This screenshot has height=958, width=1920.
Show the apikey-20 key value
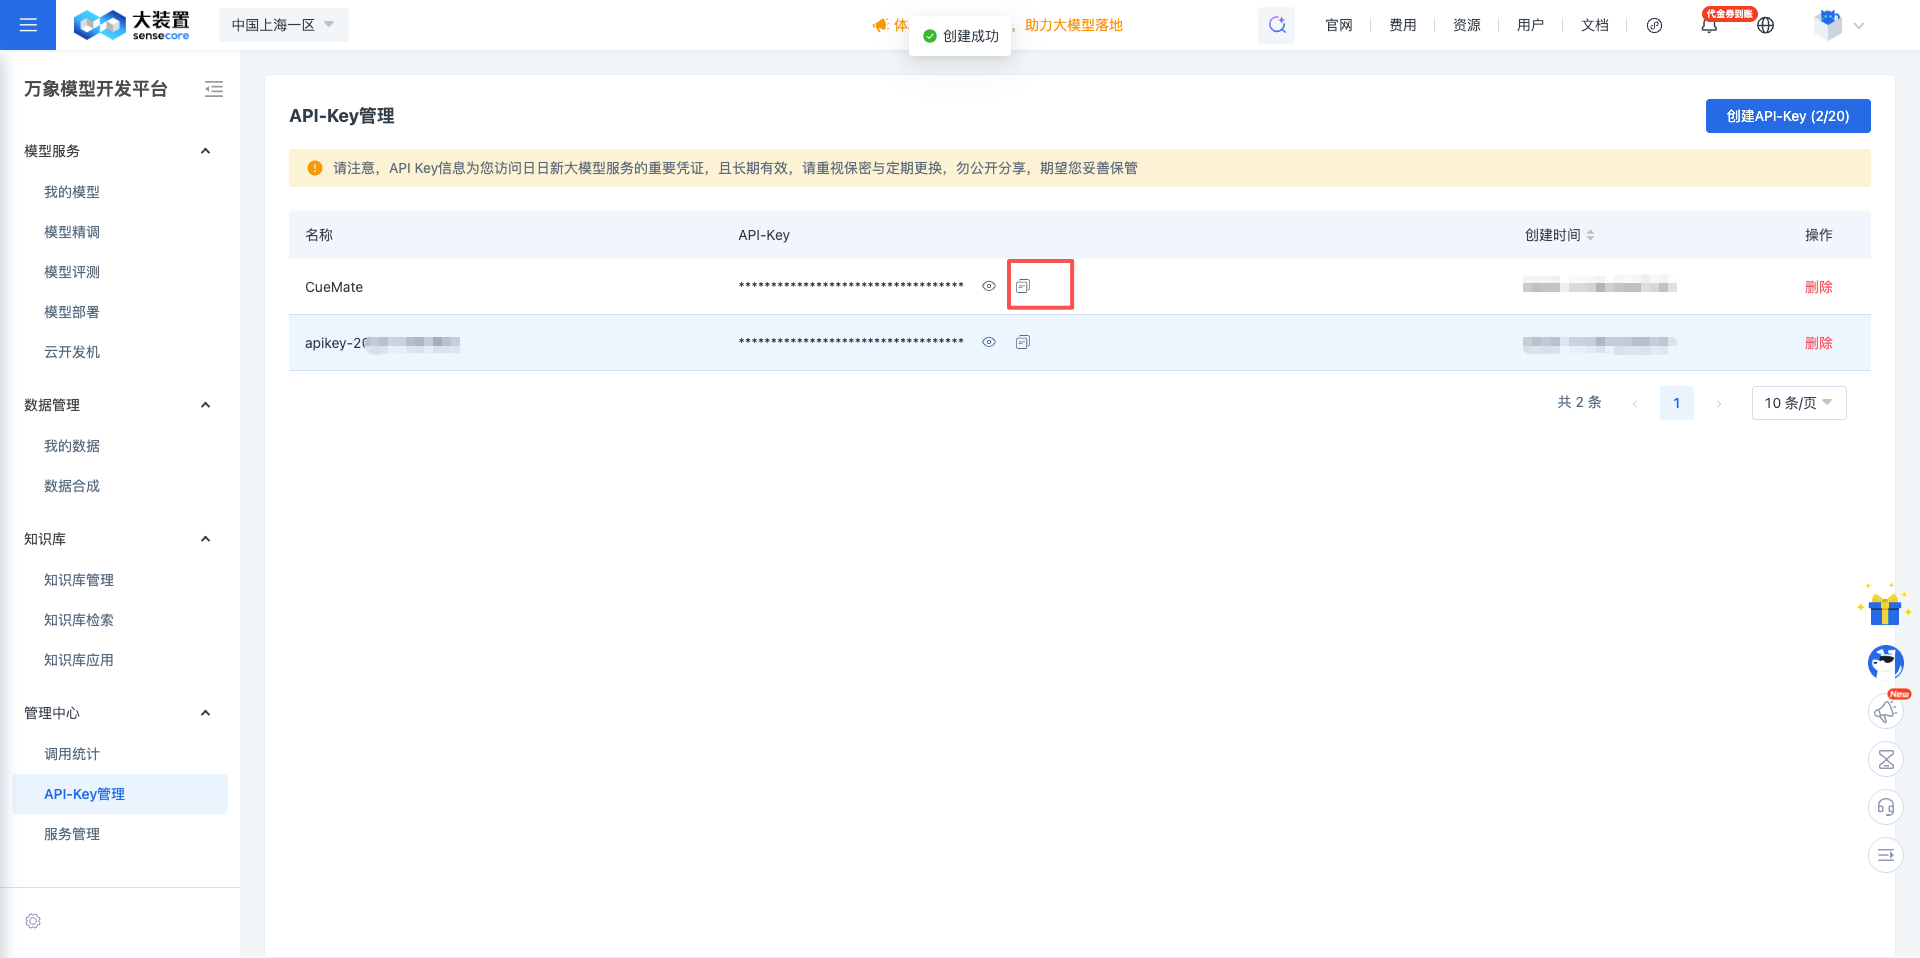(988, 341)
